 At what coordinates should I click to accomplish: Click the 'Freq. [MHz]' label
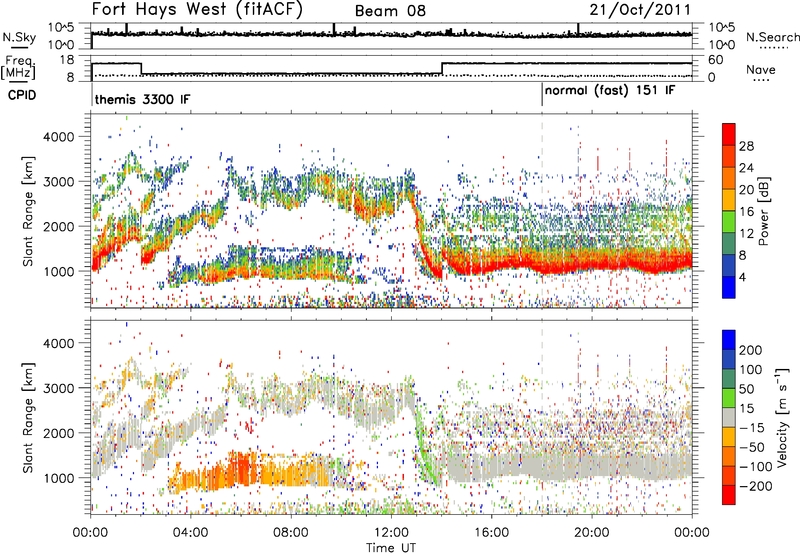[x=18, y=68]
